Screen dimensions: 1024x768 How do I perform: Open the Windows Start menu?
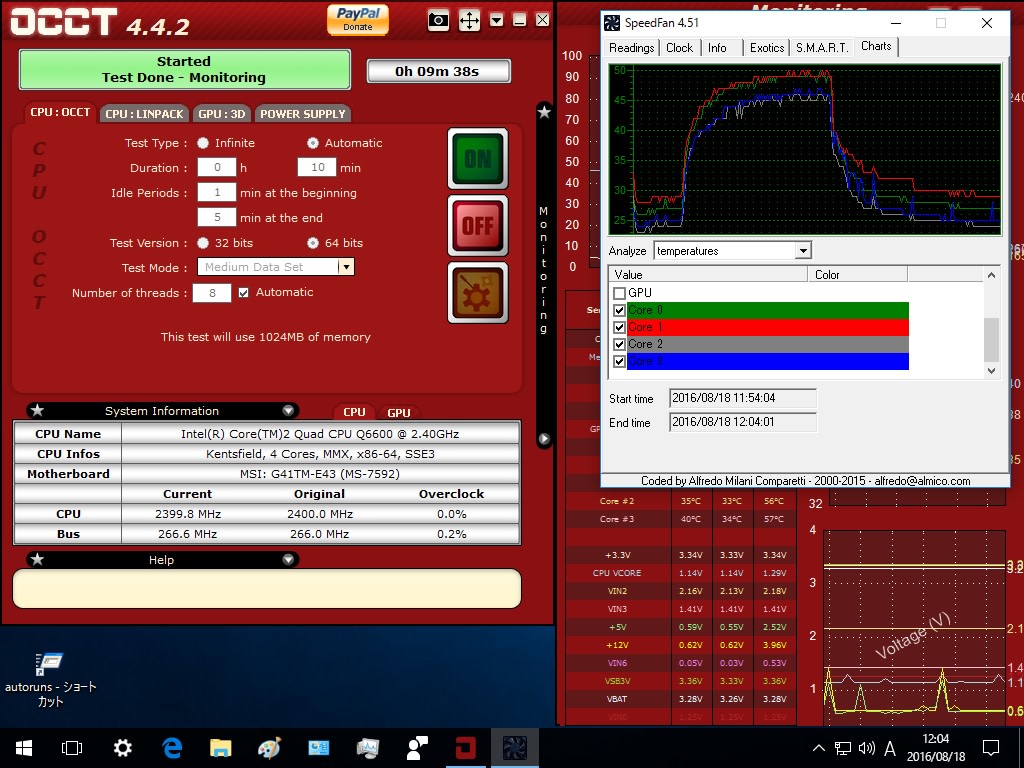(24, 748)
